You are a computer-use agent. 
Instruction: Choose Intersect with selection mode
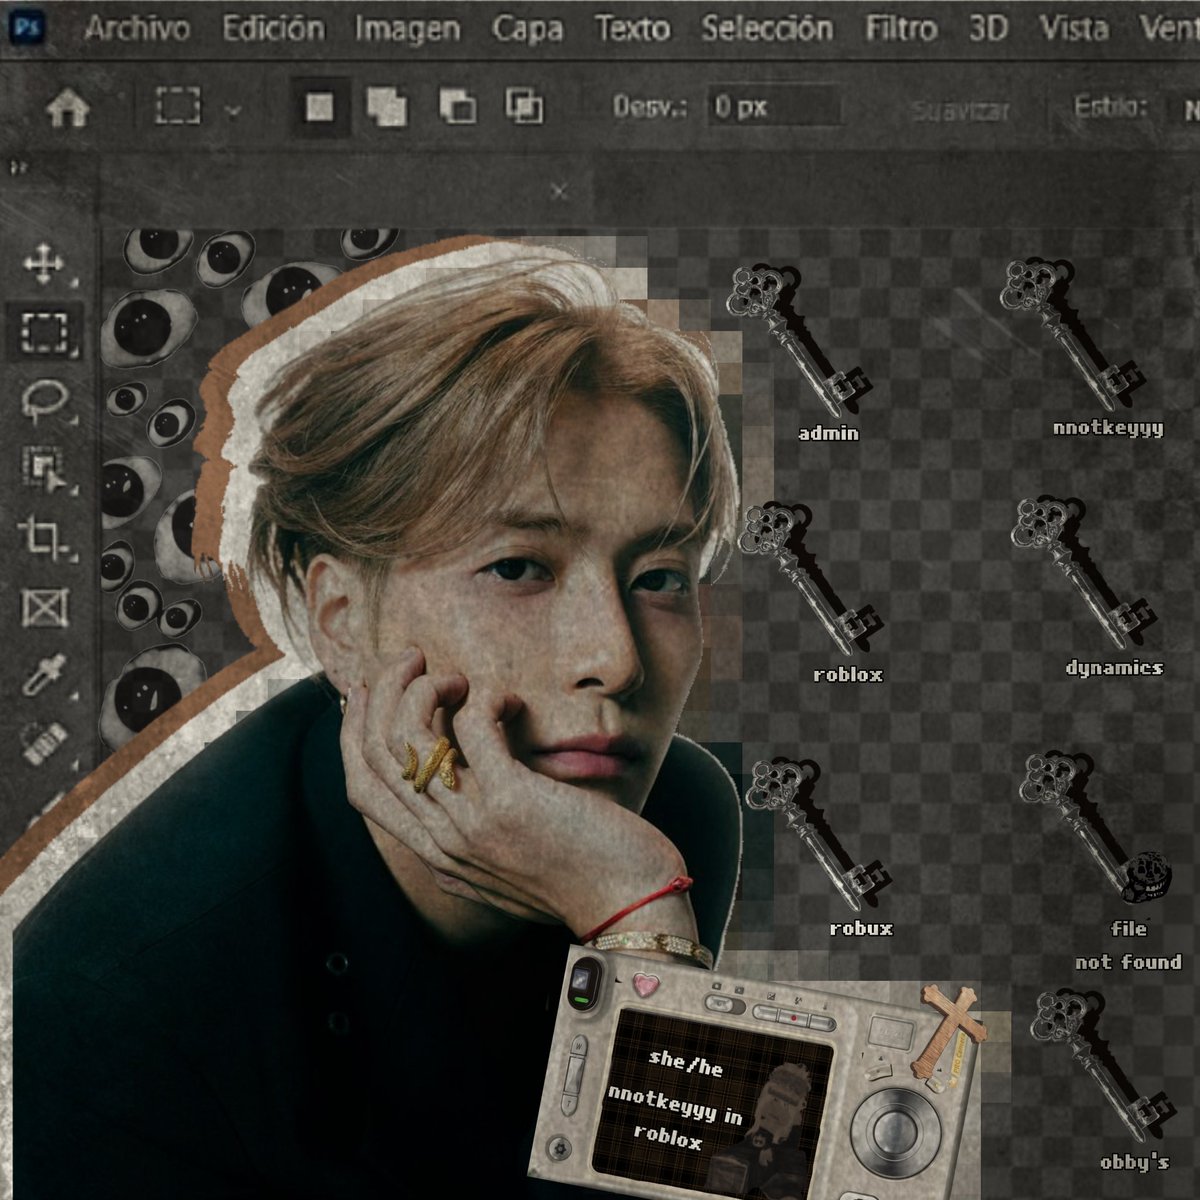524,106
